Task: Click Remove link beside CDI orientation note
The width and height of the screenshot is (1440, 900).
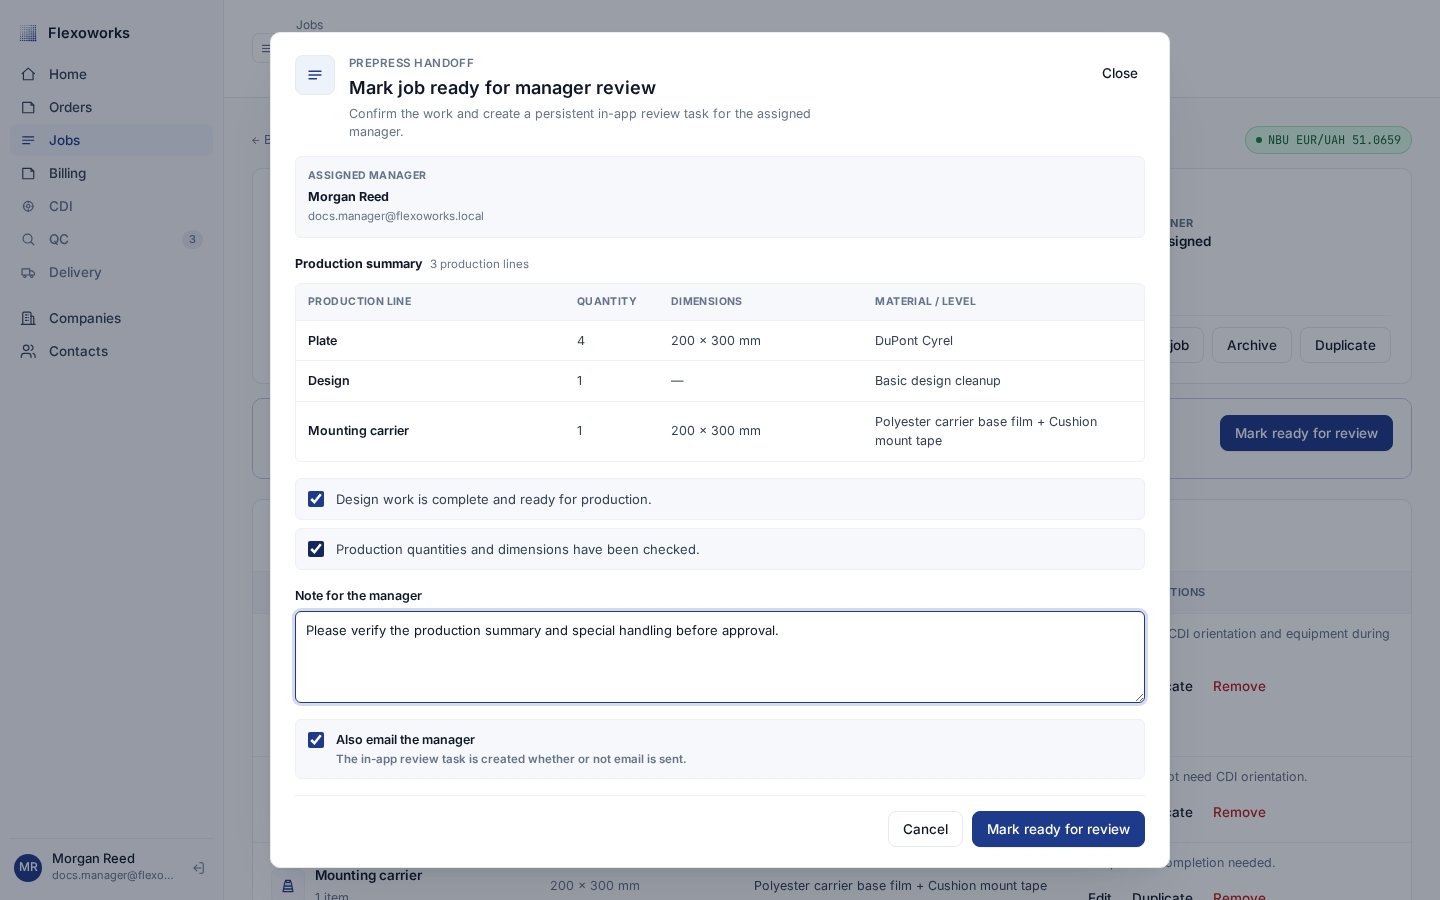Action: point(1239,686)
